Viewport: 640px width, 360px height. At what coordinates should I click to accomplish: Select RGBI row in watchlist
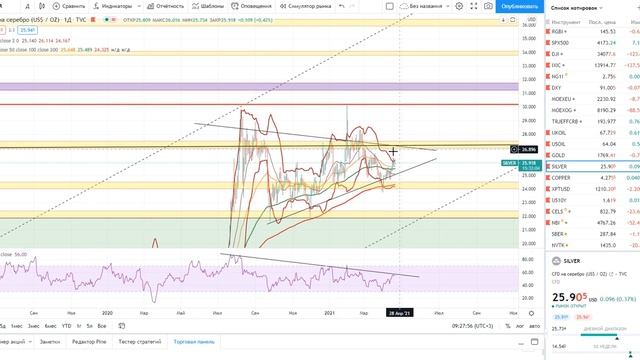[593, 31]
